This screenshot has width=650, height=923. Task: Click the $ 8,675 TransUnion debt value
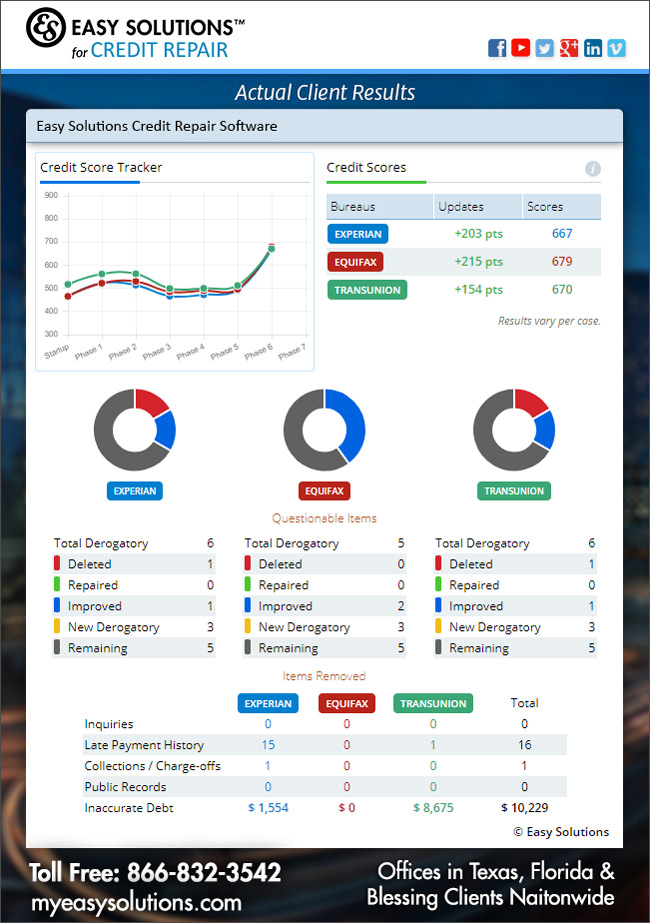tap(433, 808)
